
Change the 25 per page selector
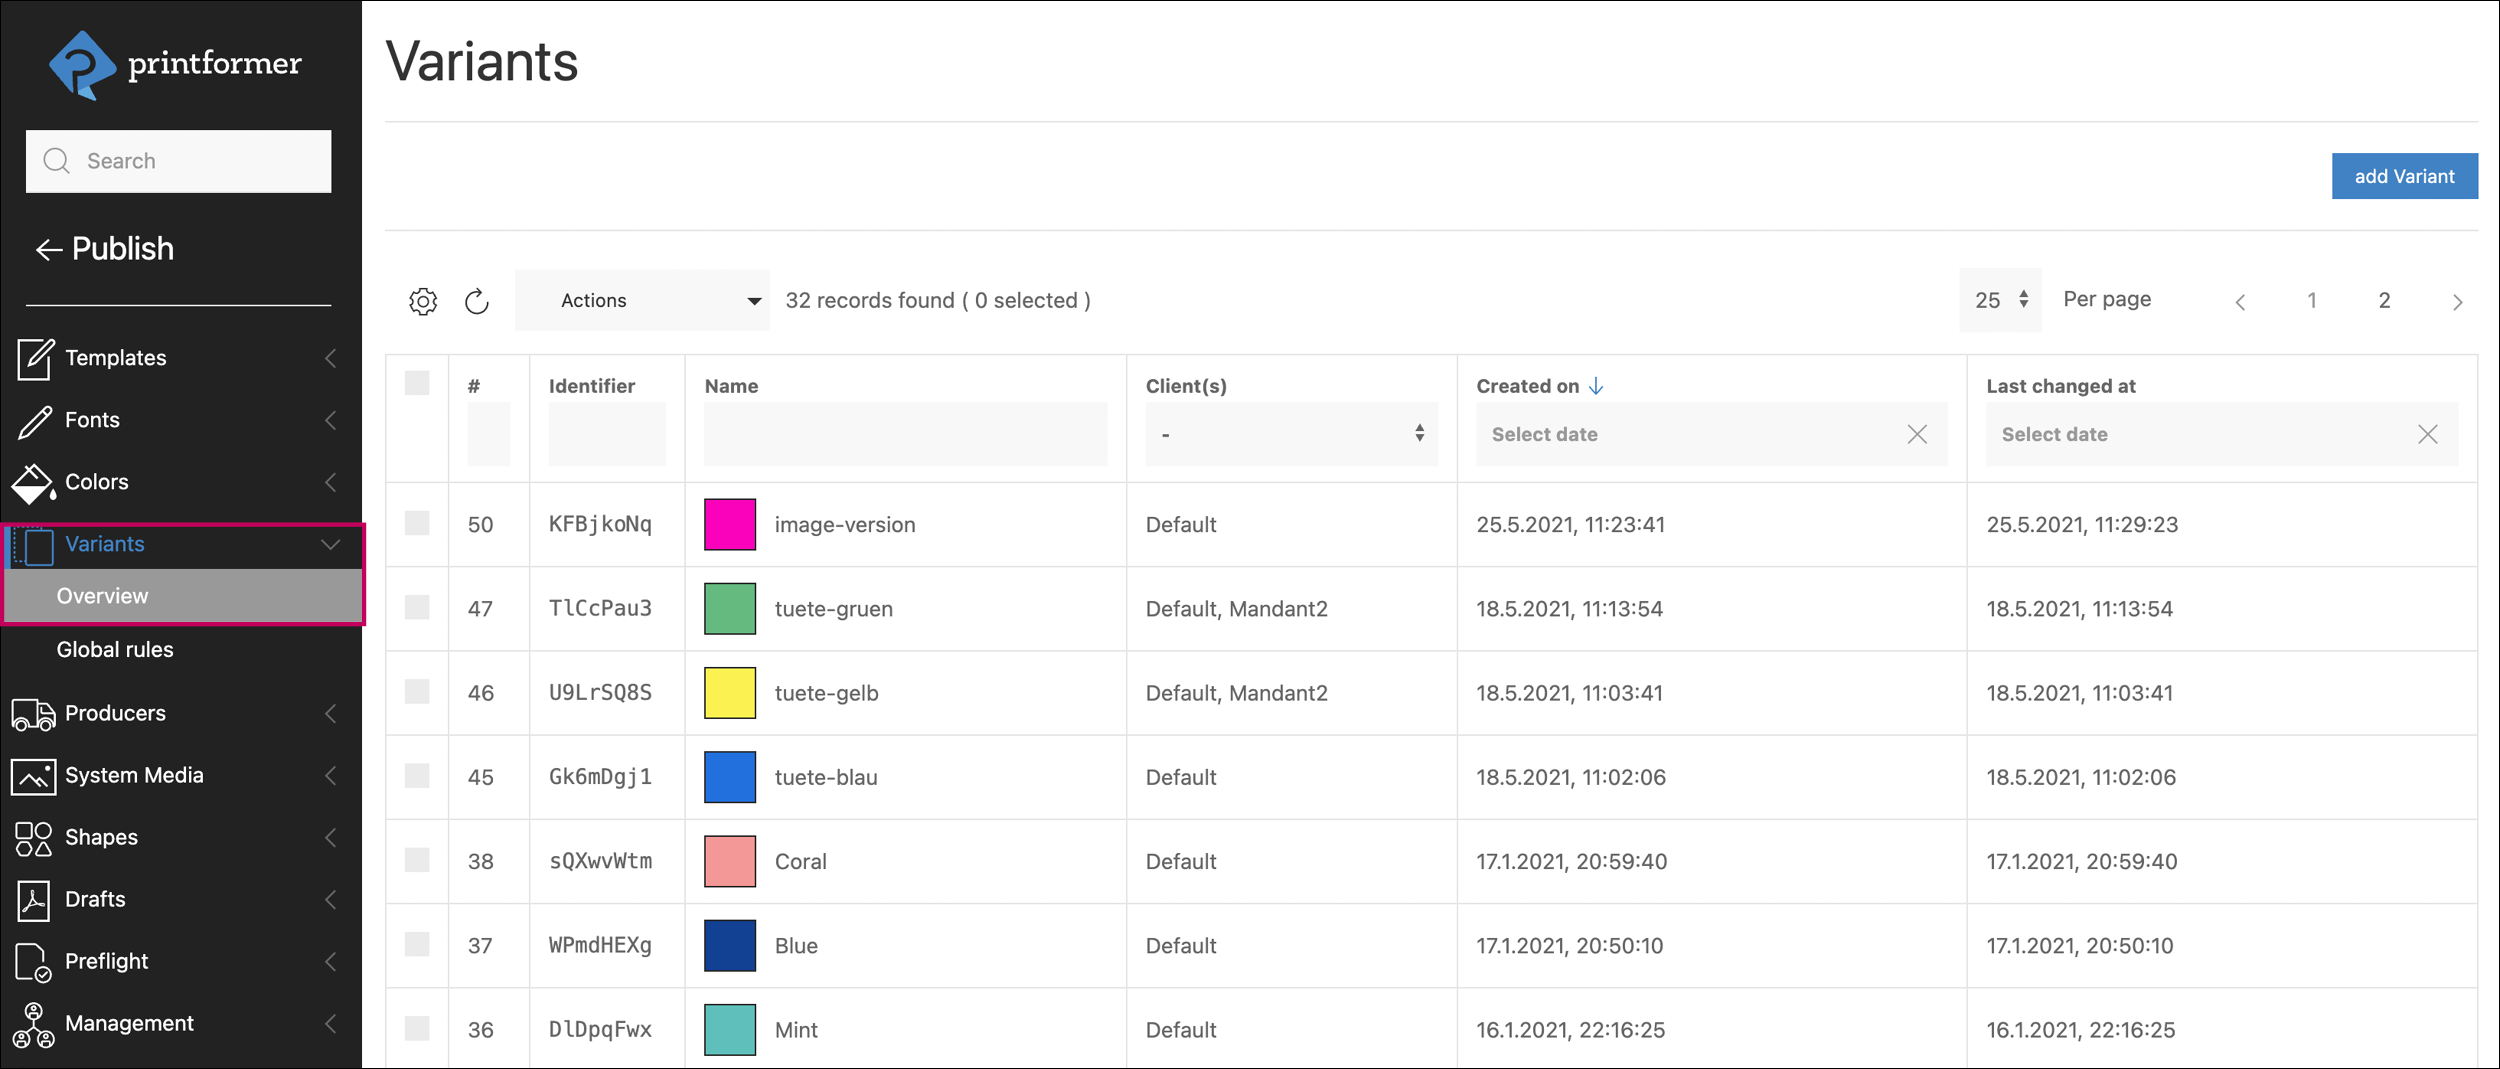(x=2000, y=300)
